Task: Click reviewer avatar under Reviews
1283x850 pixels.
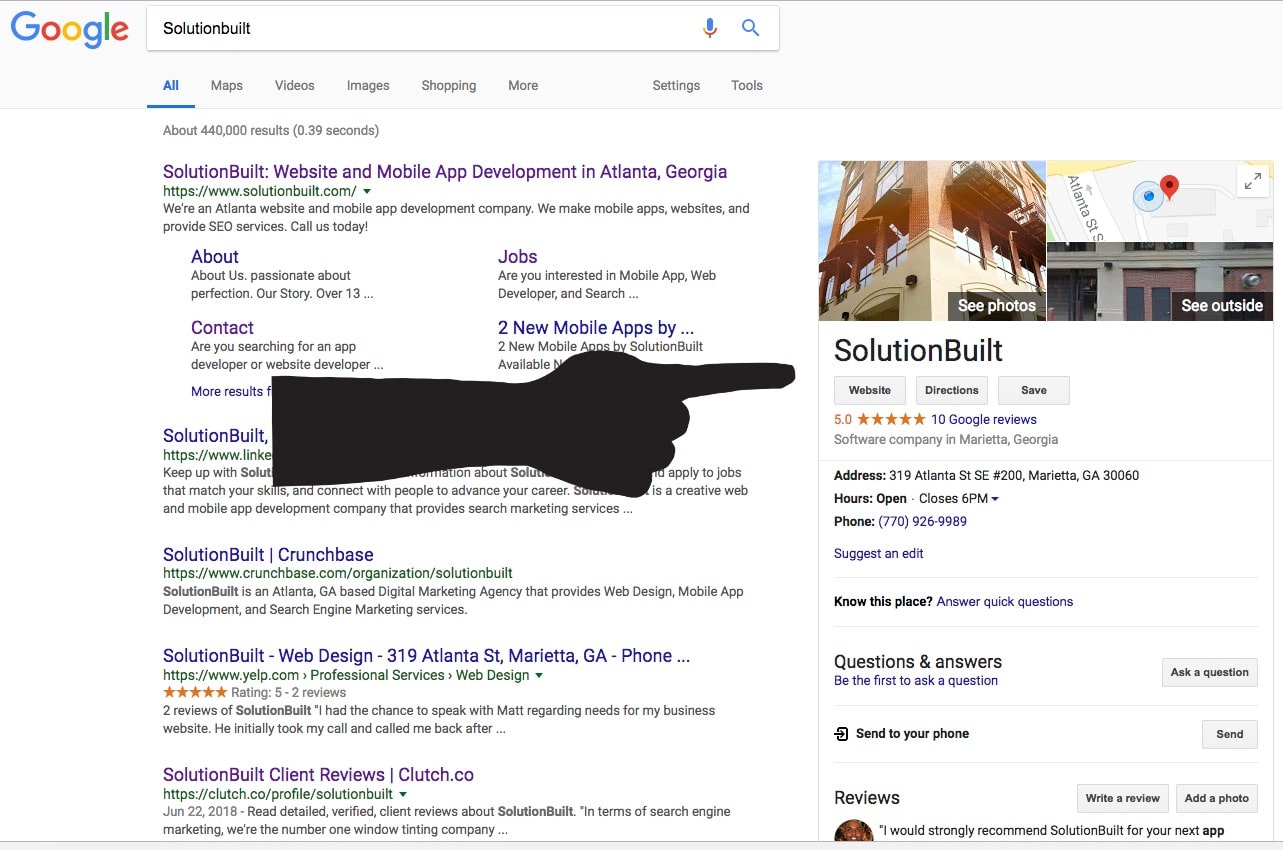Action: (x=853, y=832)
